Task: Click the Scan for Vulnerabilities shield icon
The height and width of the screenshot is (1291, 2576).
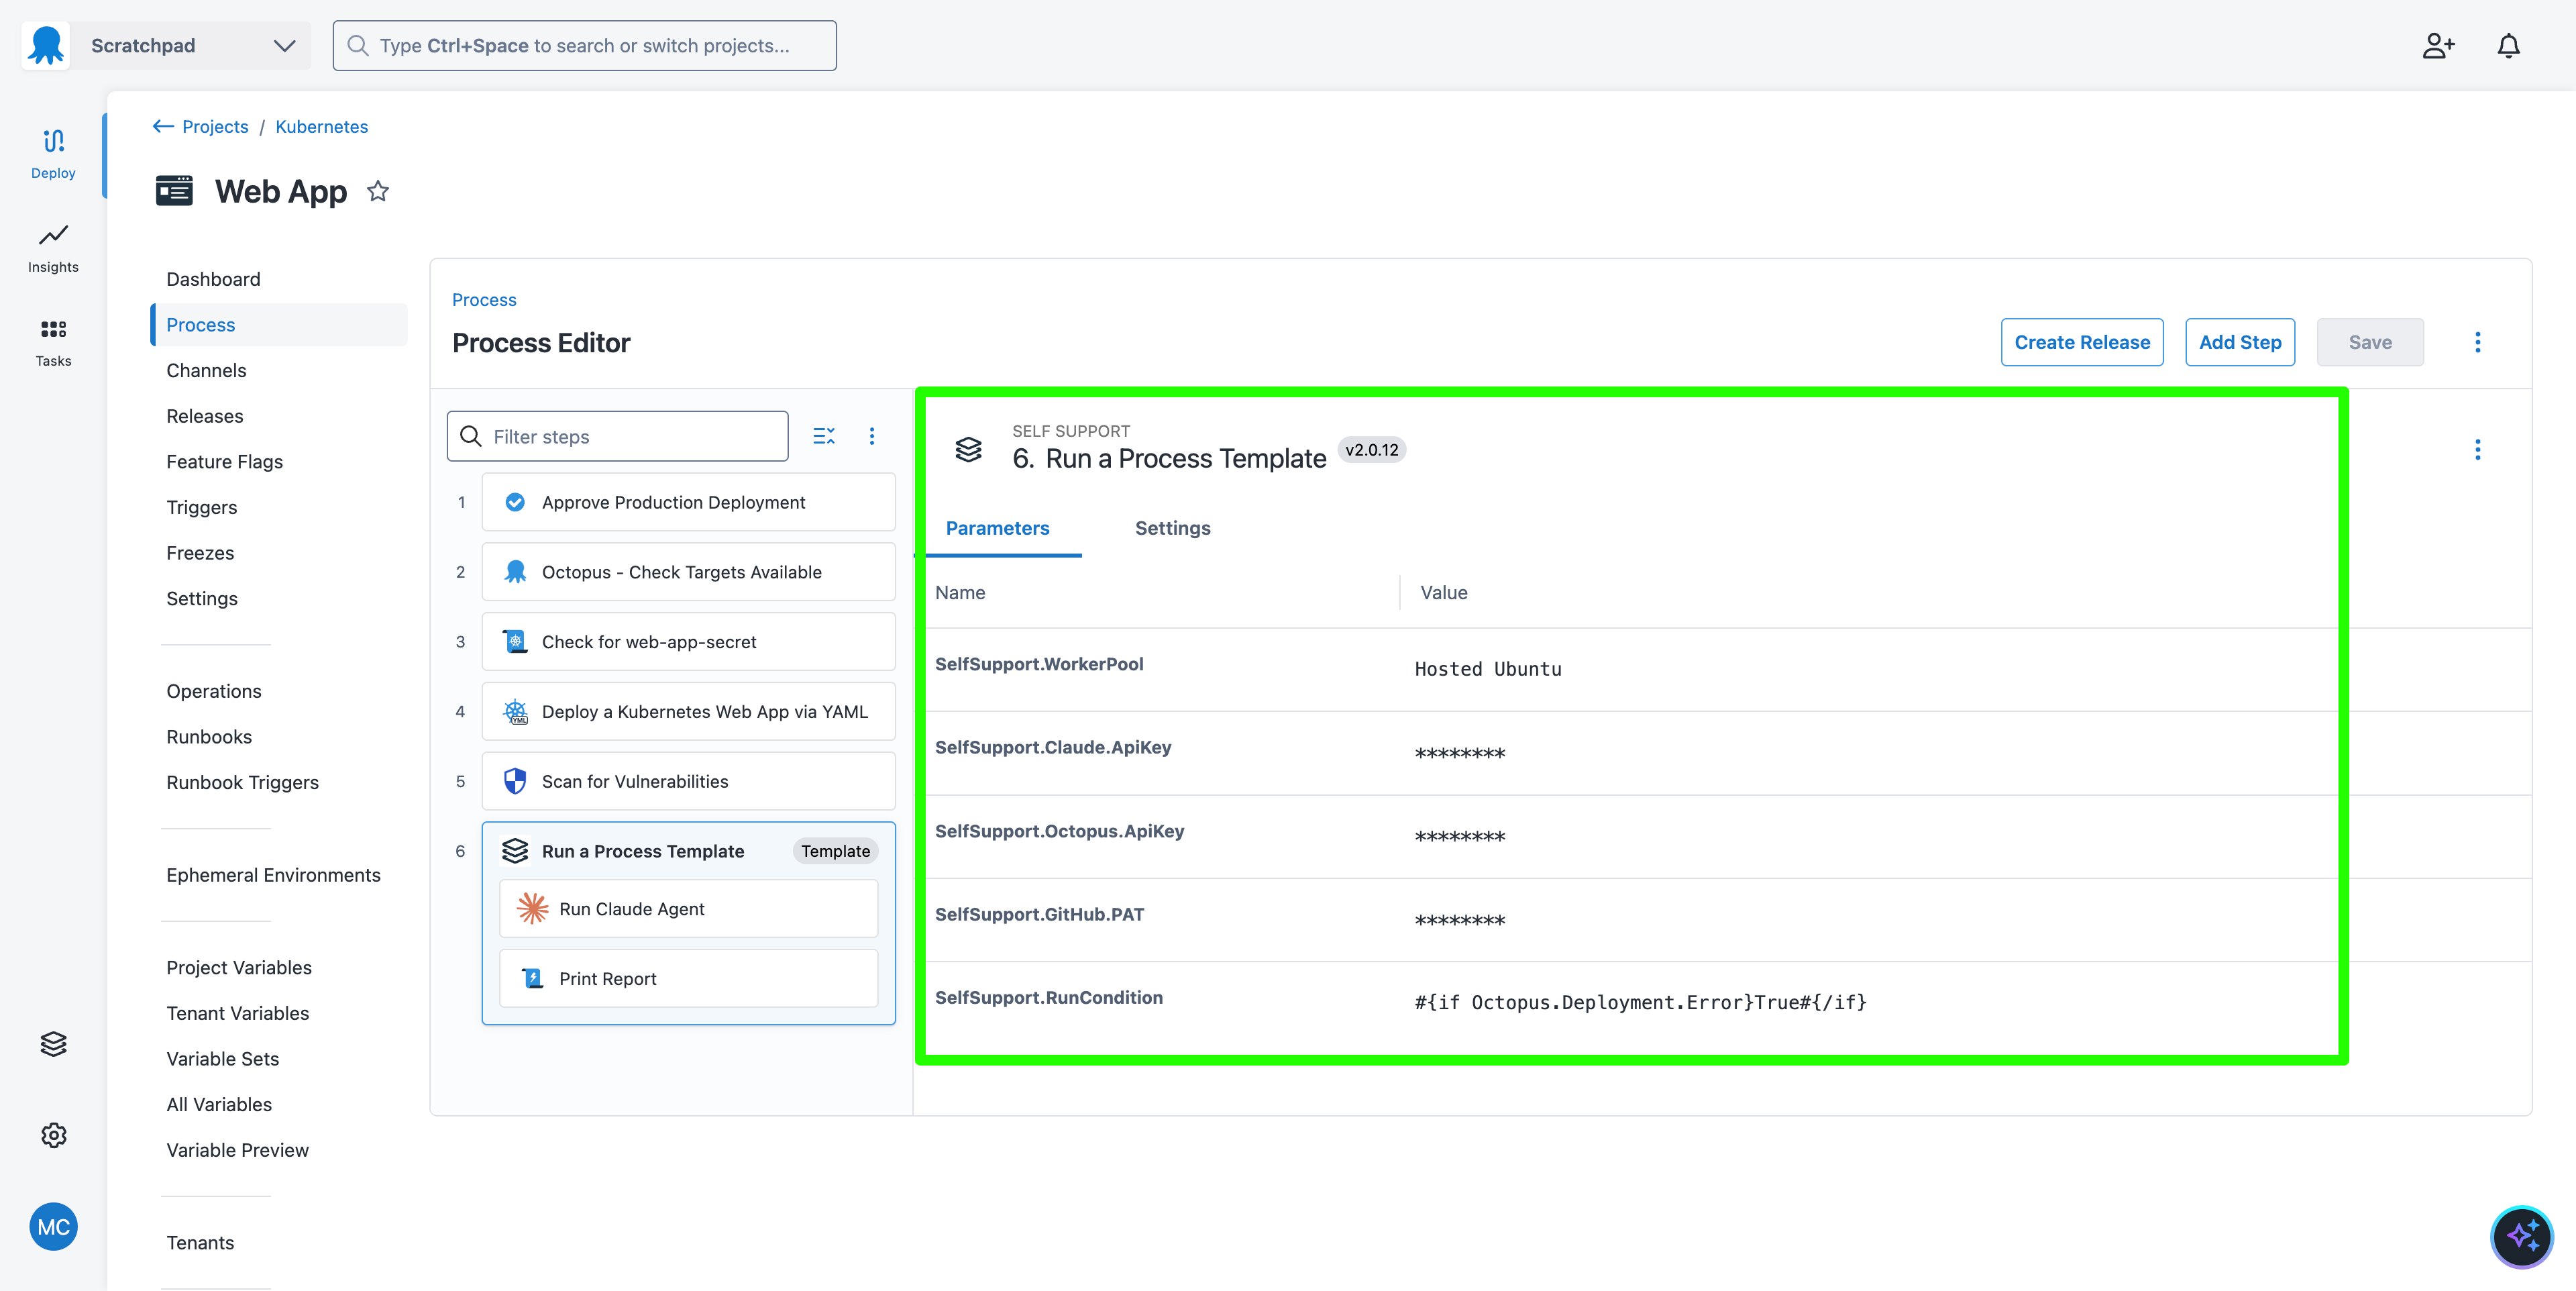Action: tap(515, 781)
